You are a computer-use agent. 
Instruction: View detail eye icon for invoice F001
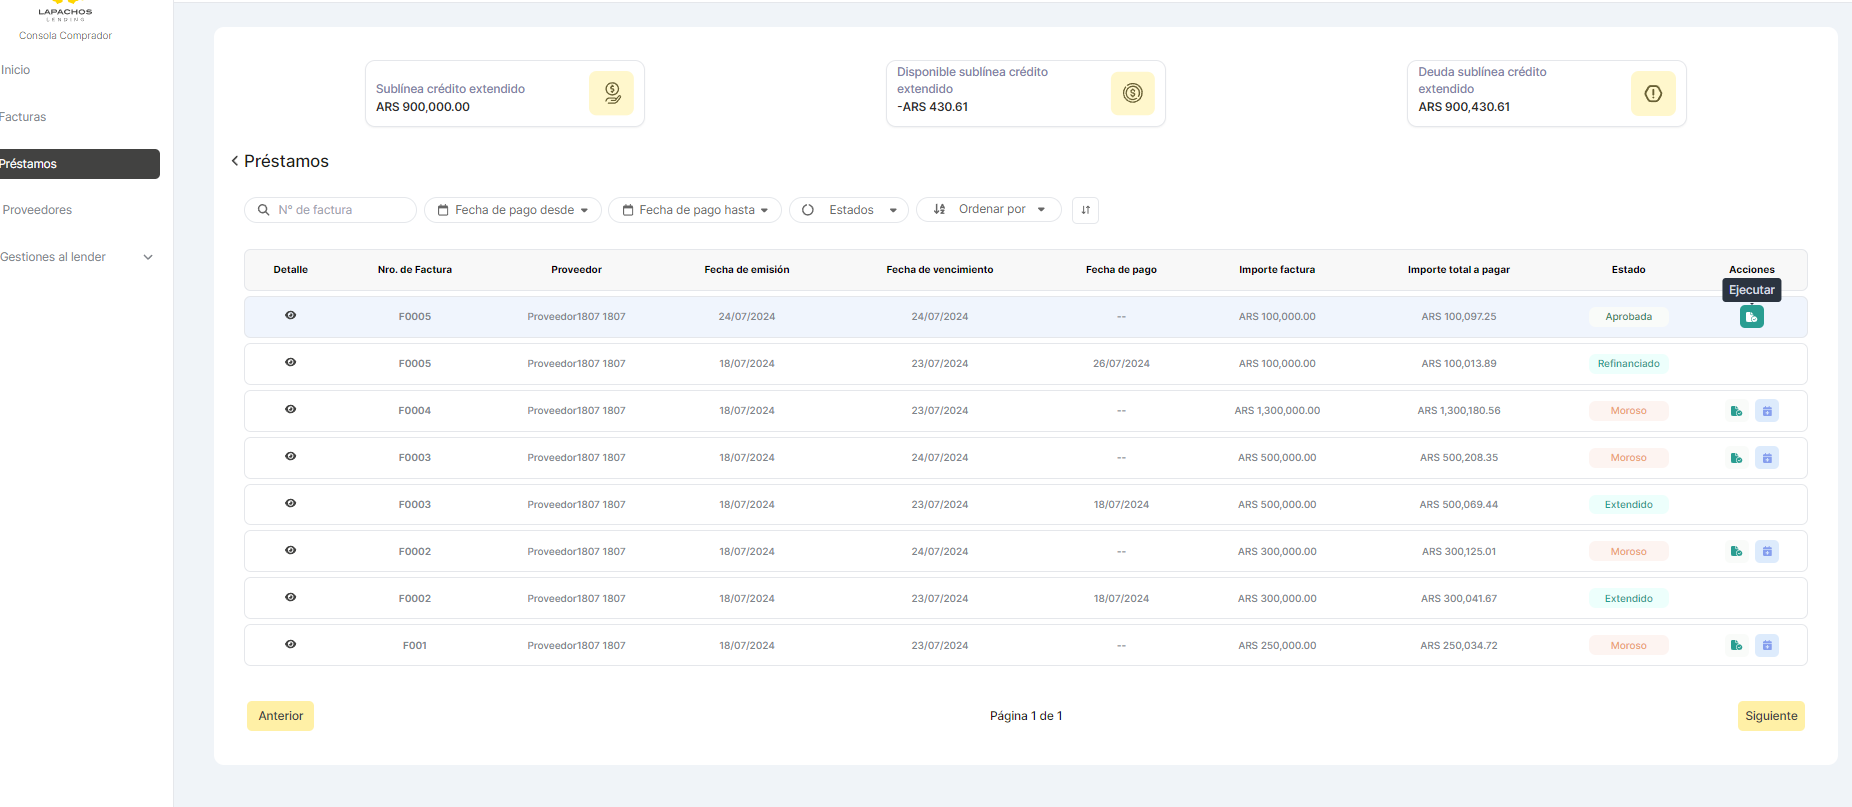pyautogui.click(x=290, y=645)
